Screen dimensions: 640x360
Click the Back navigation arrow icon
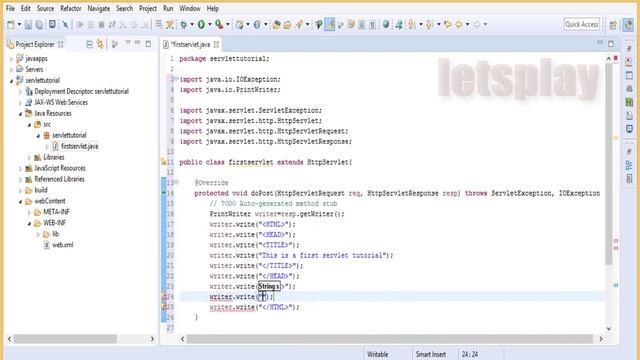pyautogui.click(x=459, y=25)
